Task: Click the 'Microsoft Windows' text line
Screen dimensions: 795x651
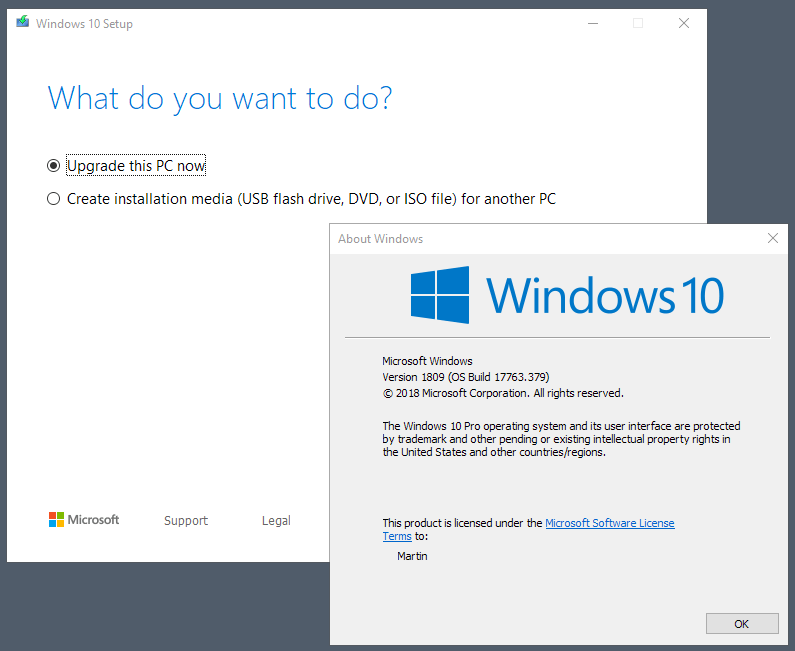Action: tap(427, 361)
